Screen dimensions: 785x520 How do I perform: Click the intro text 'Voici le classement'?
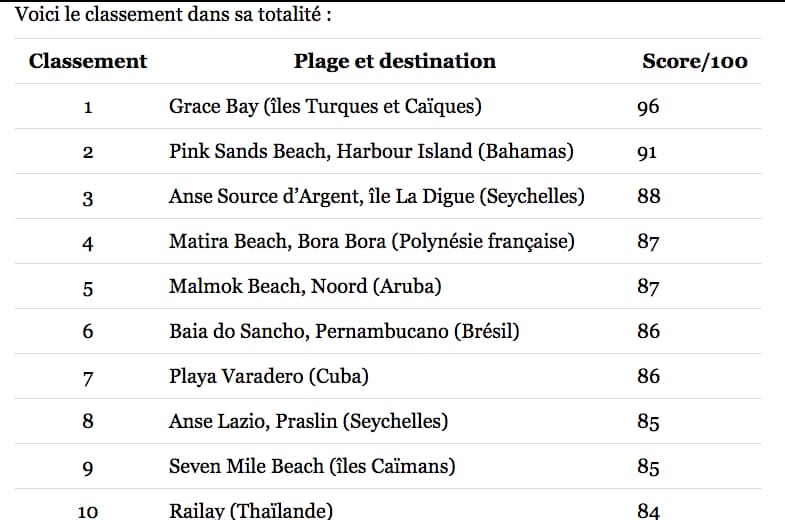[x=99, y=14]
